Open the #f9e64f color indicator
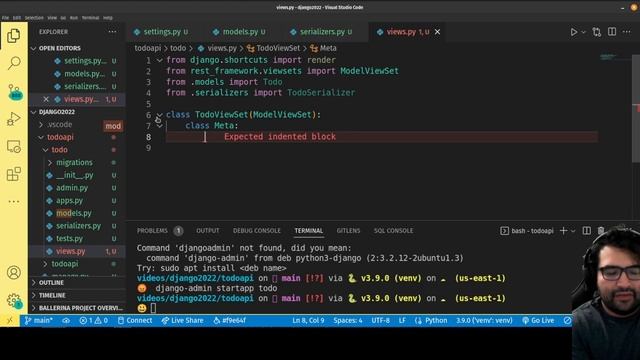The image size is (640, 360). [x=229, y=320]
